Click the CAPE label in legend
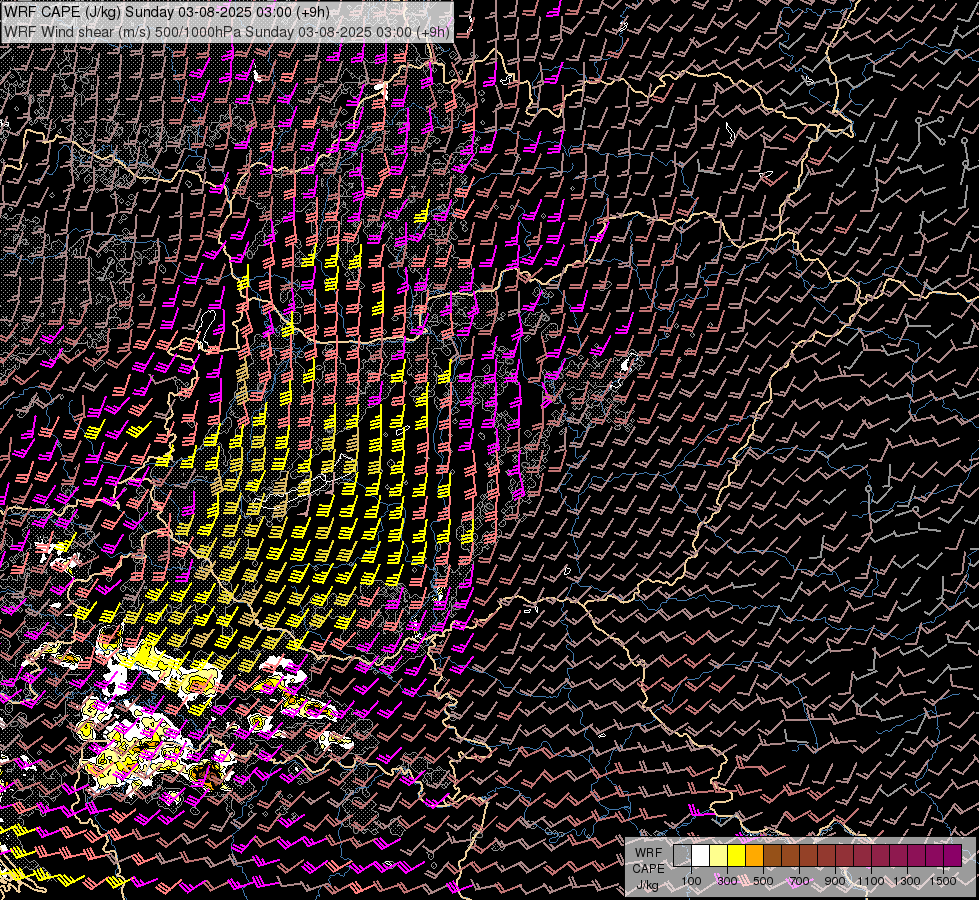This screenshot has height=900, width=979. point(648,869)
